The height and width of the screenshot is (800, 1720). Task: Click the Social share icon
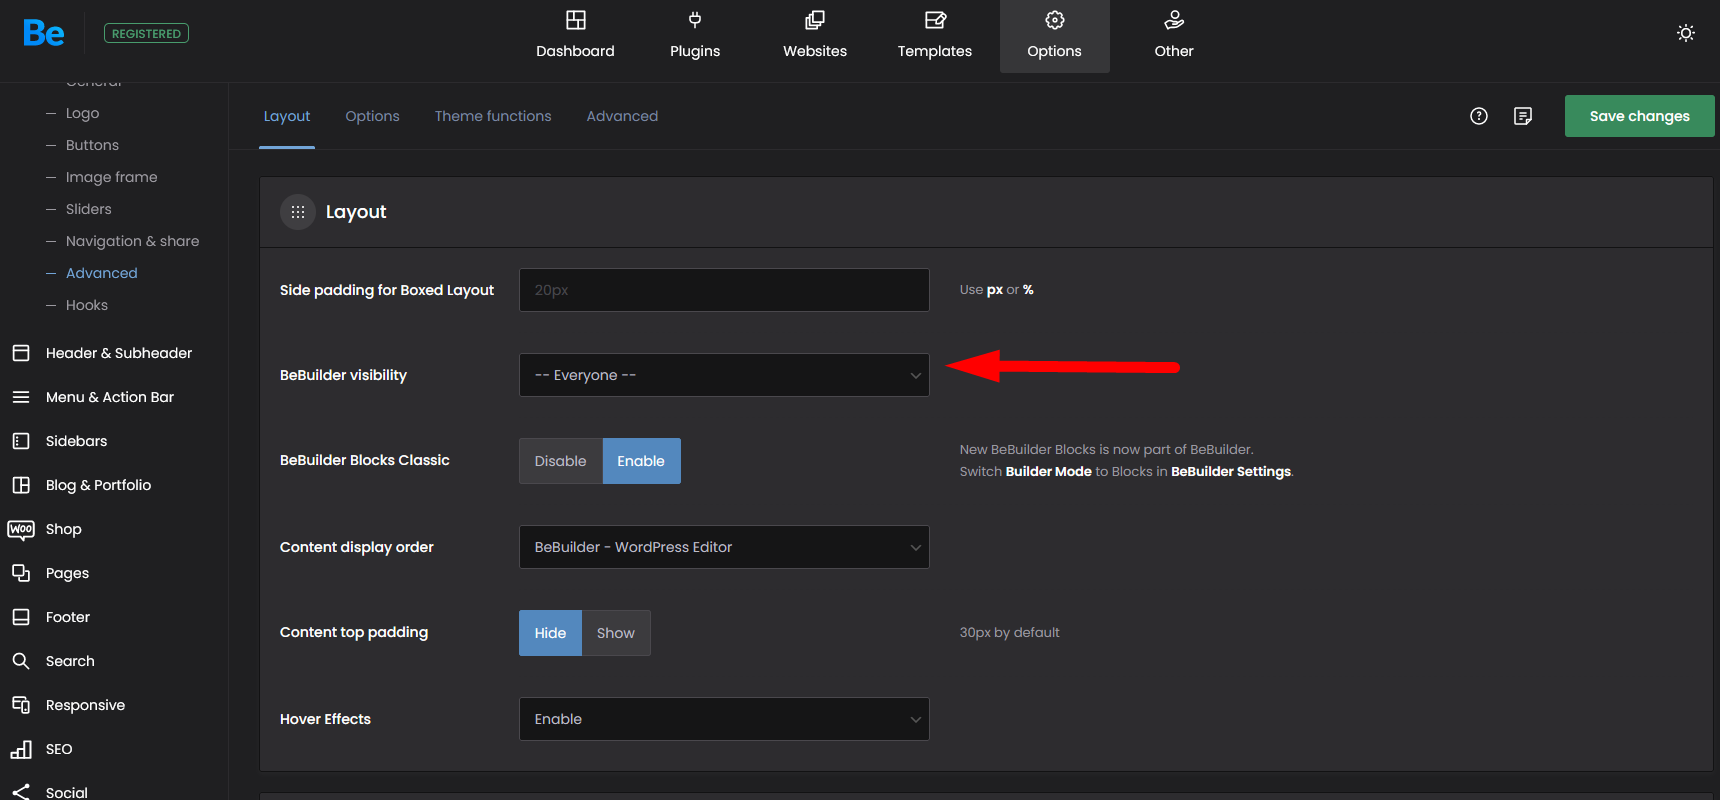21,792
